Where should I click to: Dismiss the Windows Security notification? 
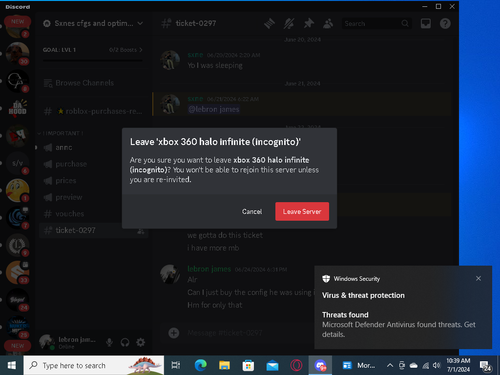tap(478, 278)
